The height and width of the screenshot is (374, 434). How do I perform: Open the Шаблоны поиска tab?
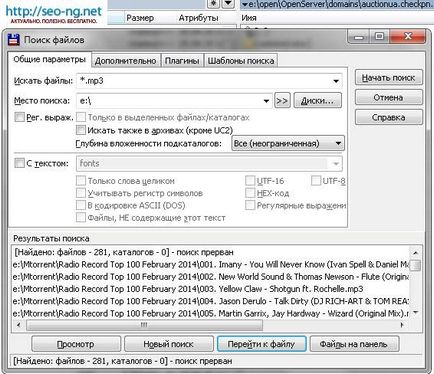(241, 61)
